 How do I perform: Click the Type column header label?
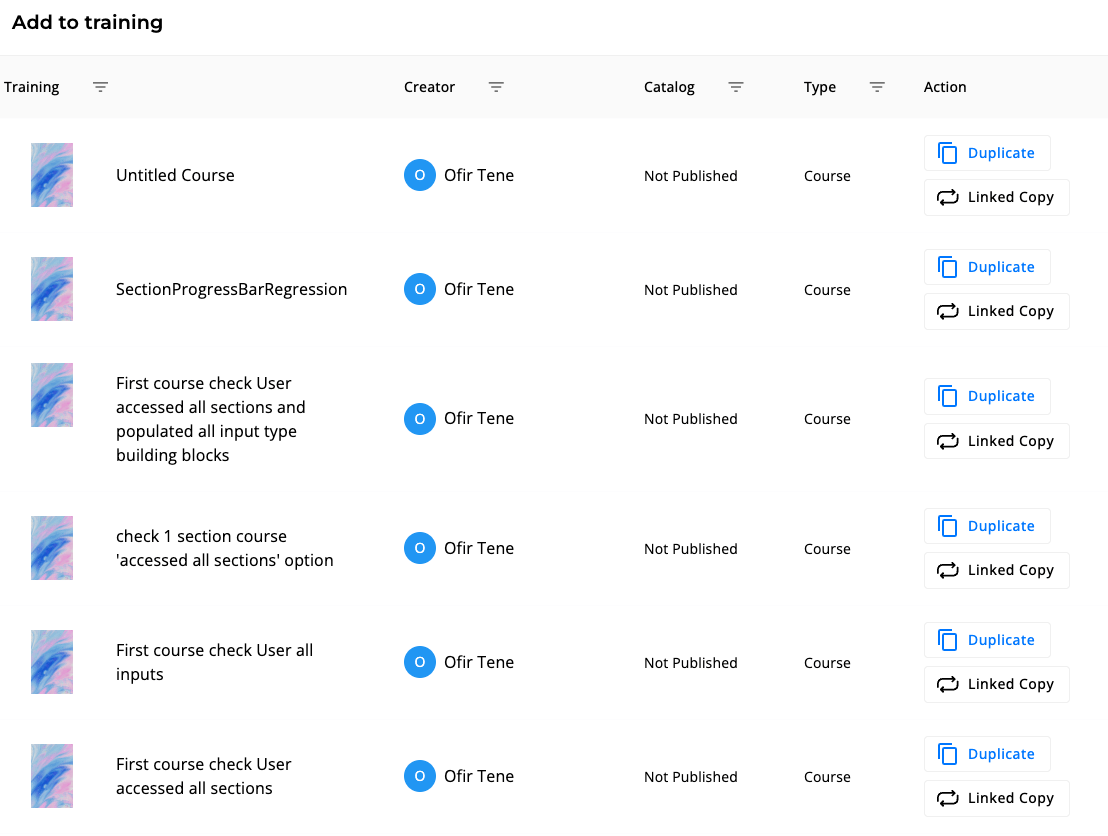tap(820, 87)
